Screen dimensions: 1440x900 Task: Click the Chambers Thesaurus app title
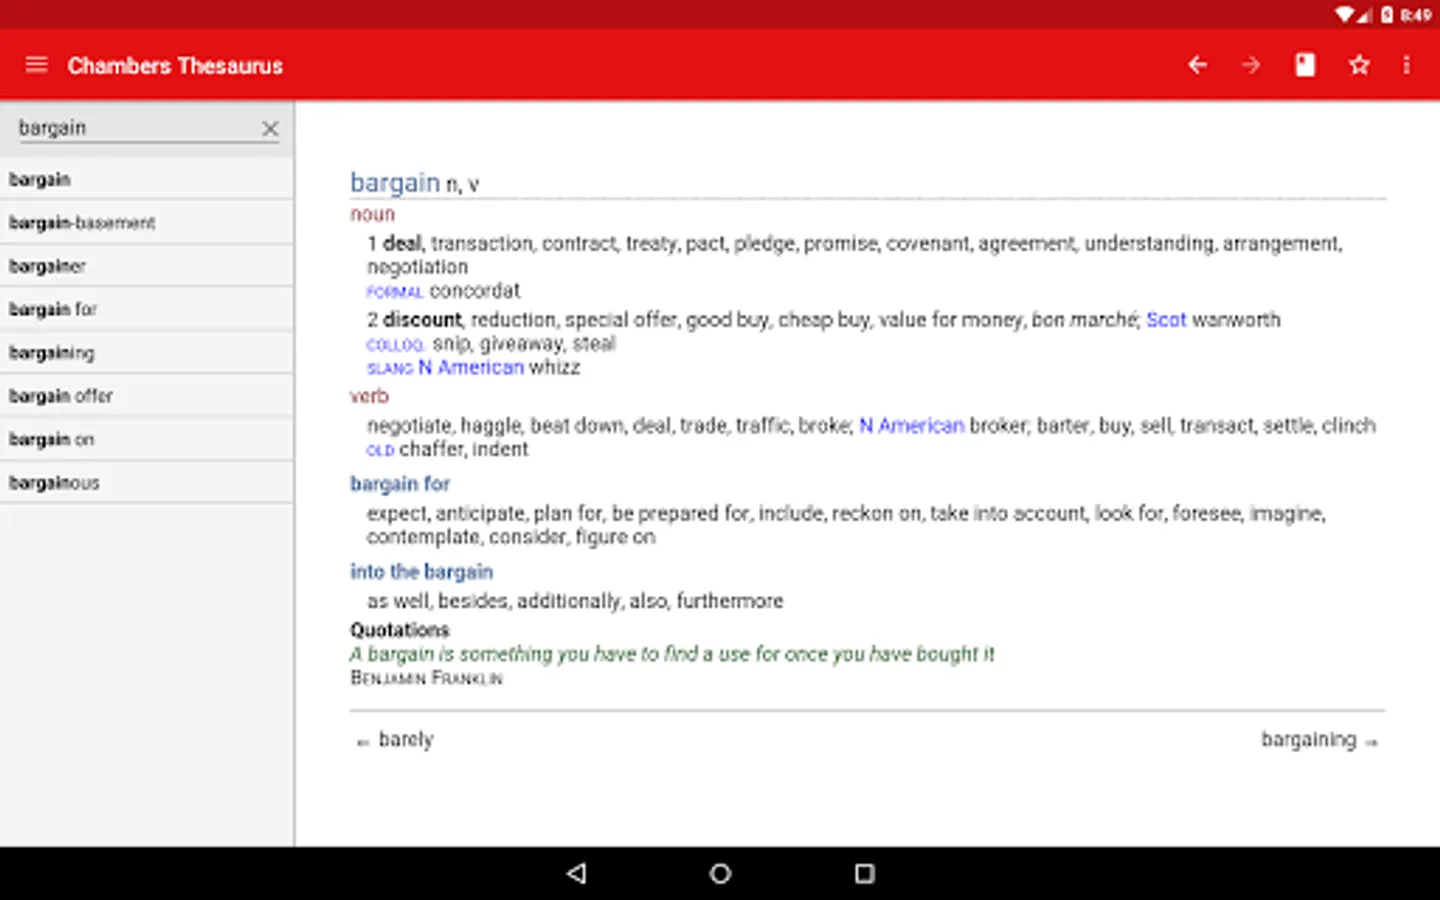point(175,66)
